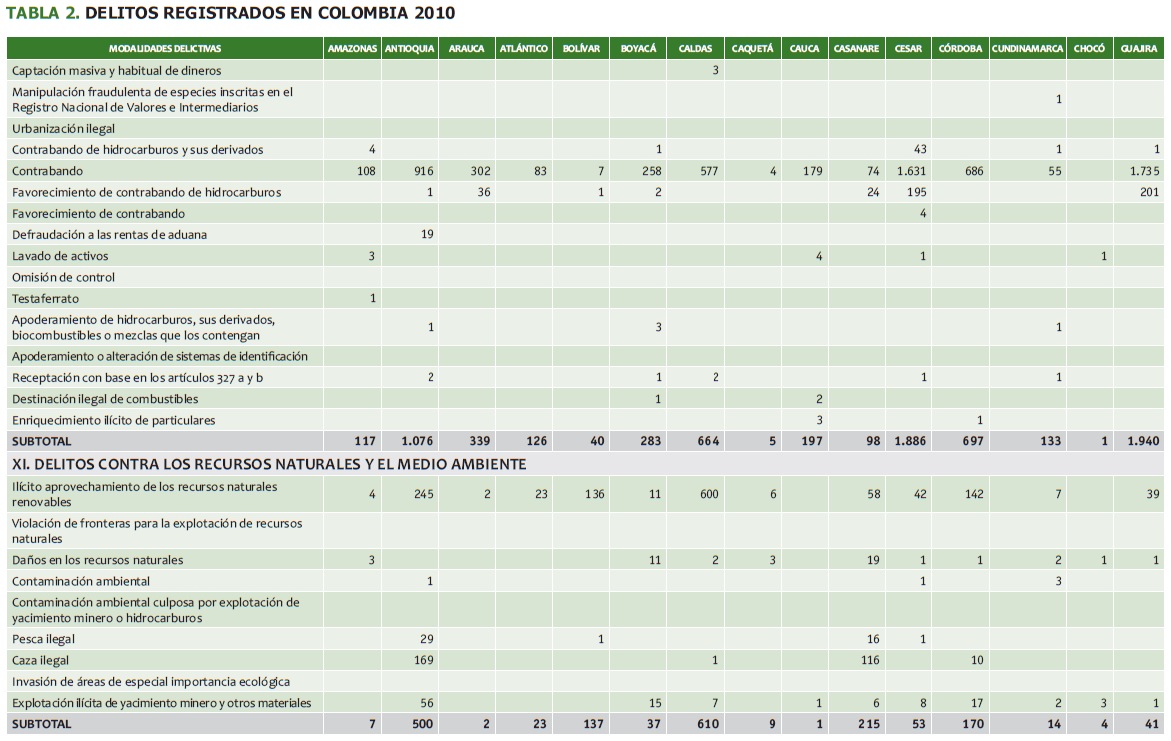Click the ANTIOQUIA column header
Screen dimensions: 1171x741
(x=409, y=49)
